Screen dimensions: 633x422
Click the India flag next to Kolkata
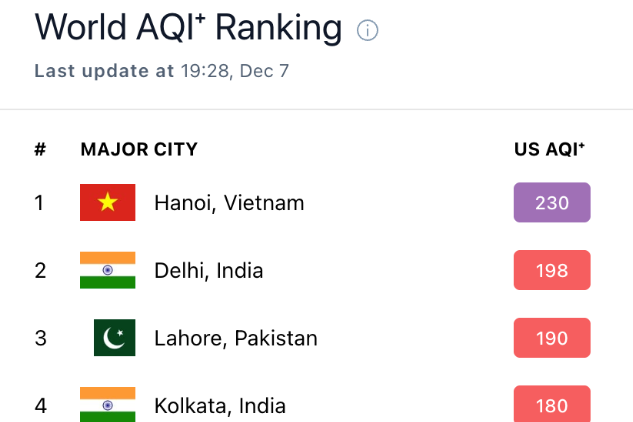click(107, 404)
